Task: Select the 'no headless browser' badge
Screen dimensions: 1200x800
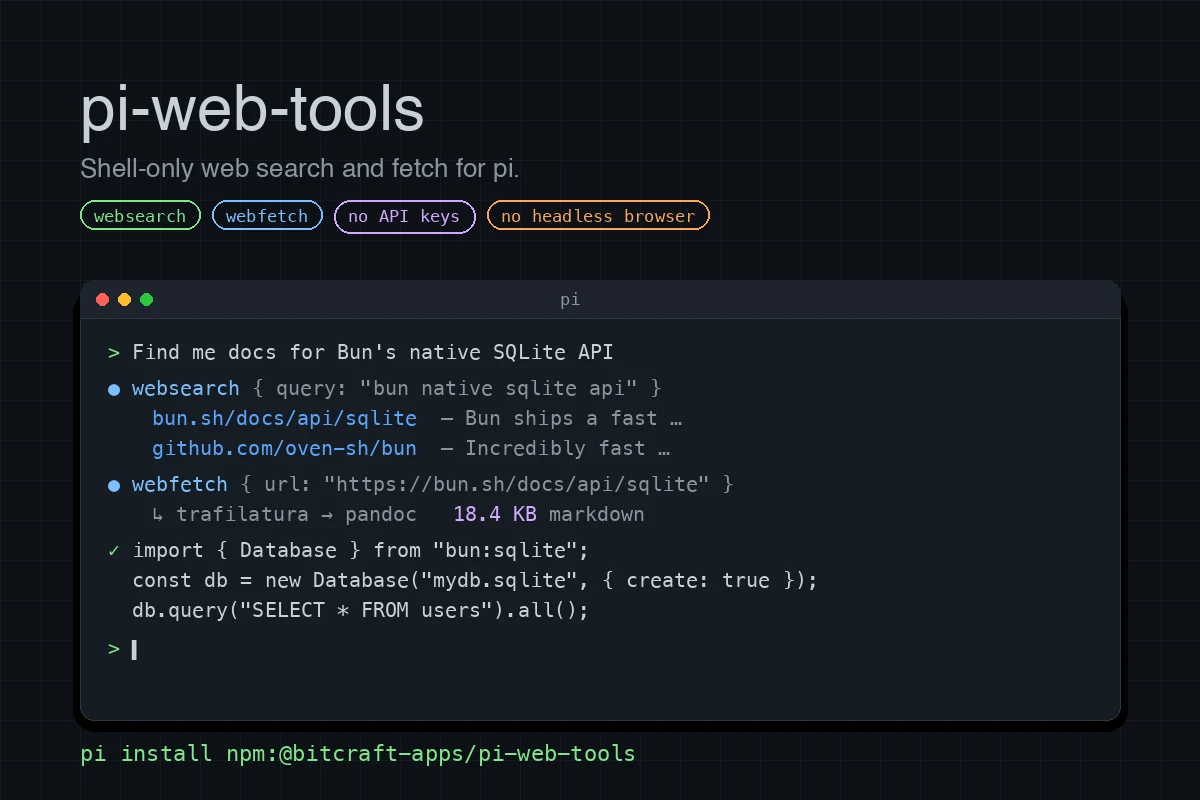Action: coord(598,216)
